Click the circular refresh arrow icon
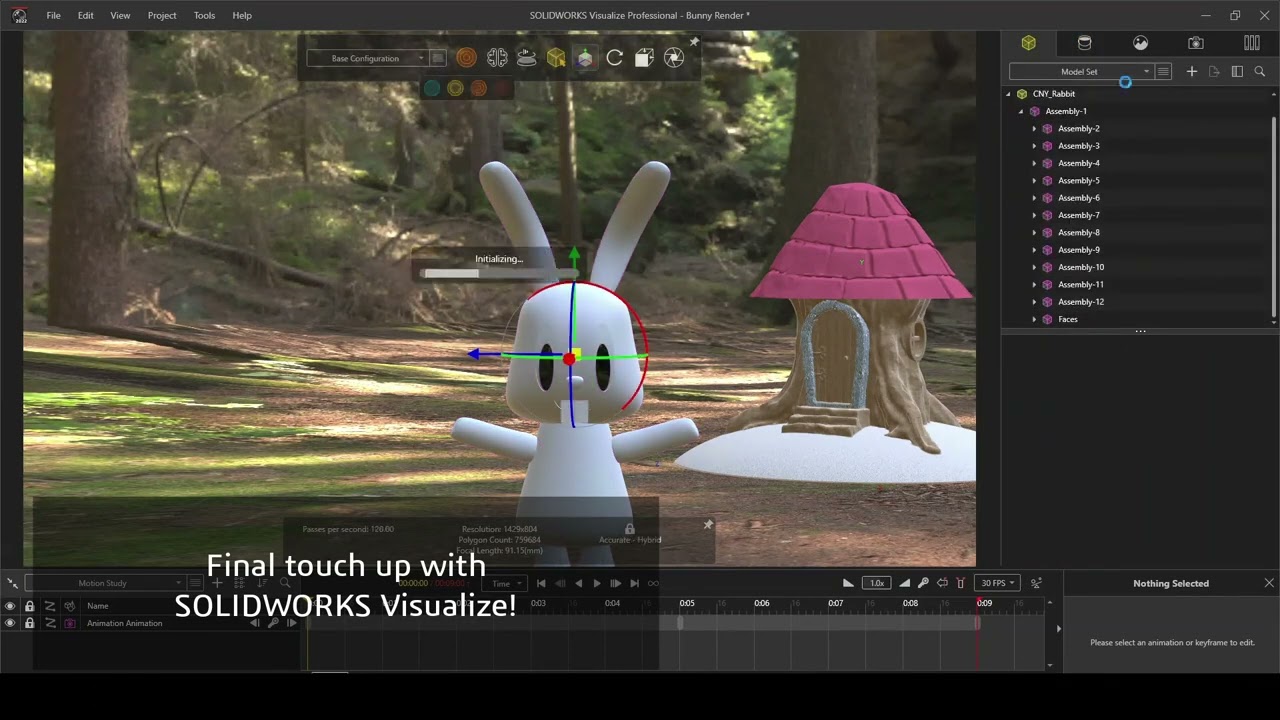This screenshot has height=720, width=1280. pos(615,58)
